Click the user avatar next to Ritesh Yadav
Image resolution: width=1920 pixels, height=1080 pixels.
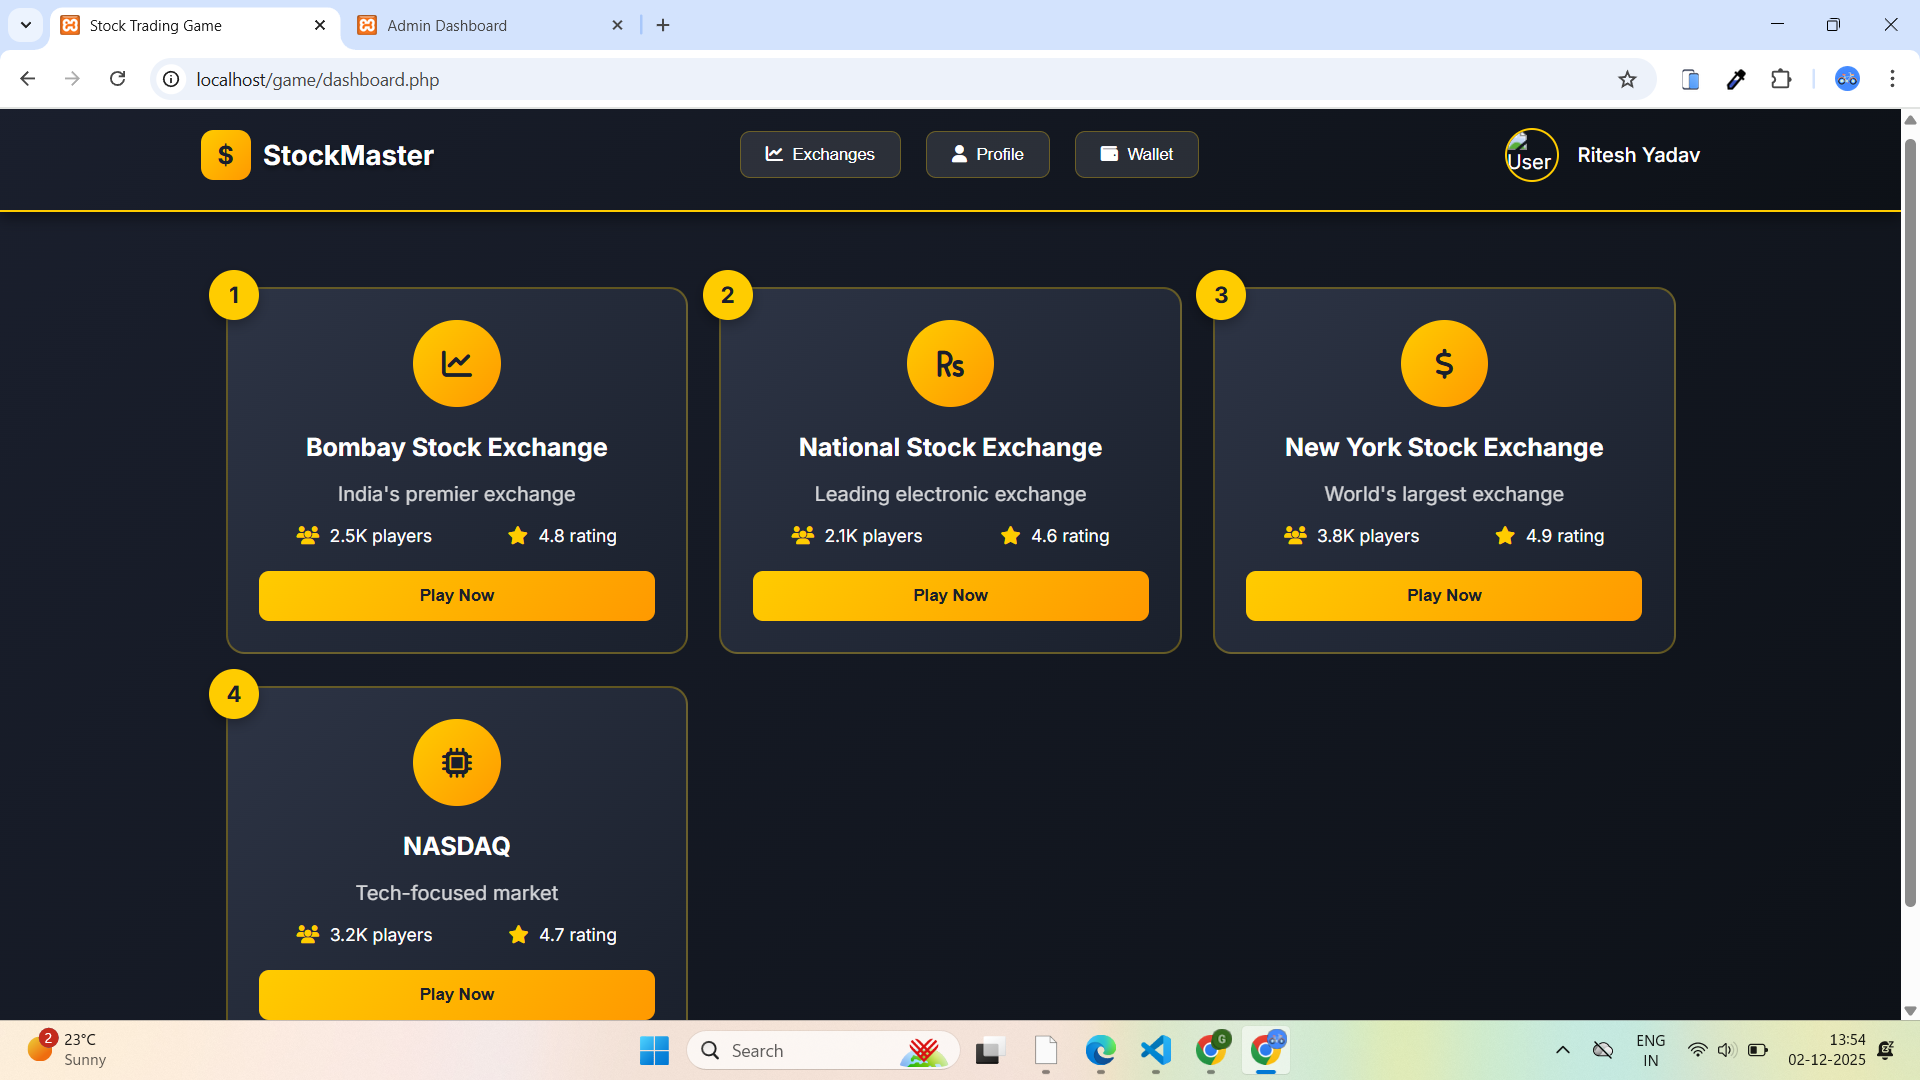pyautogui.click(x=1531, y=155)
